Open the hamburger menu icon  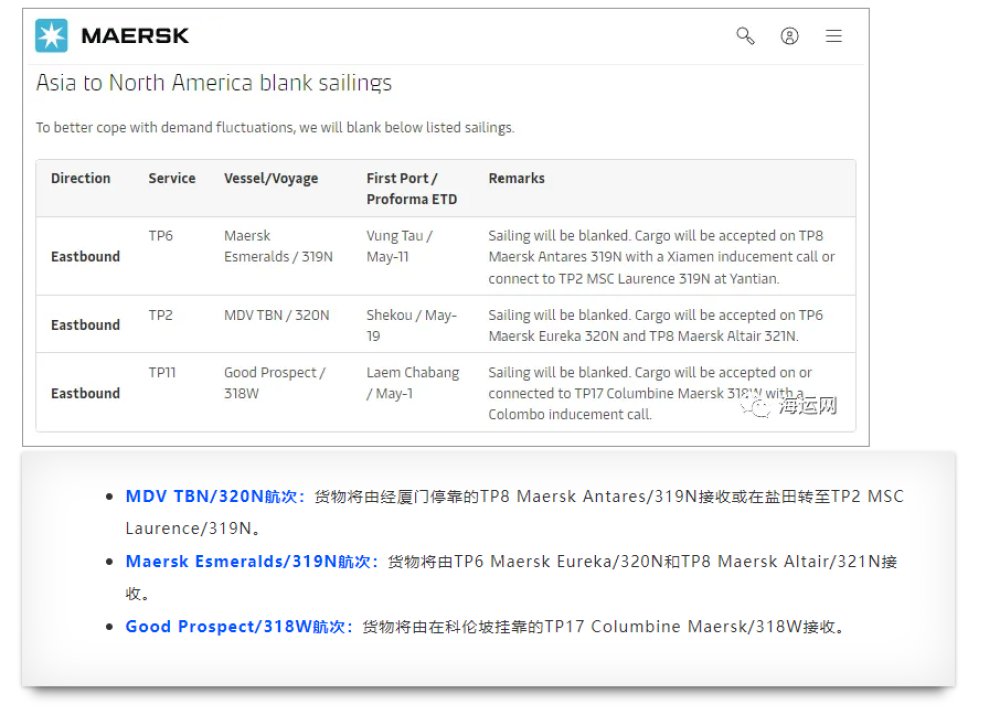(x=834, y=36)
